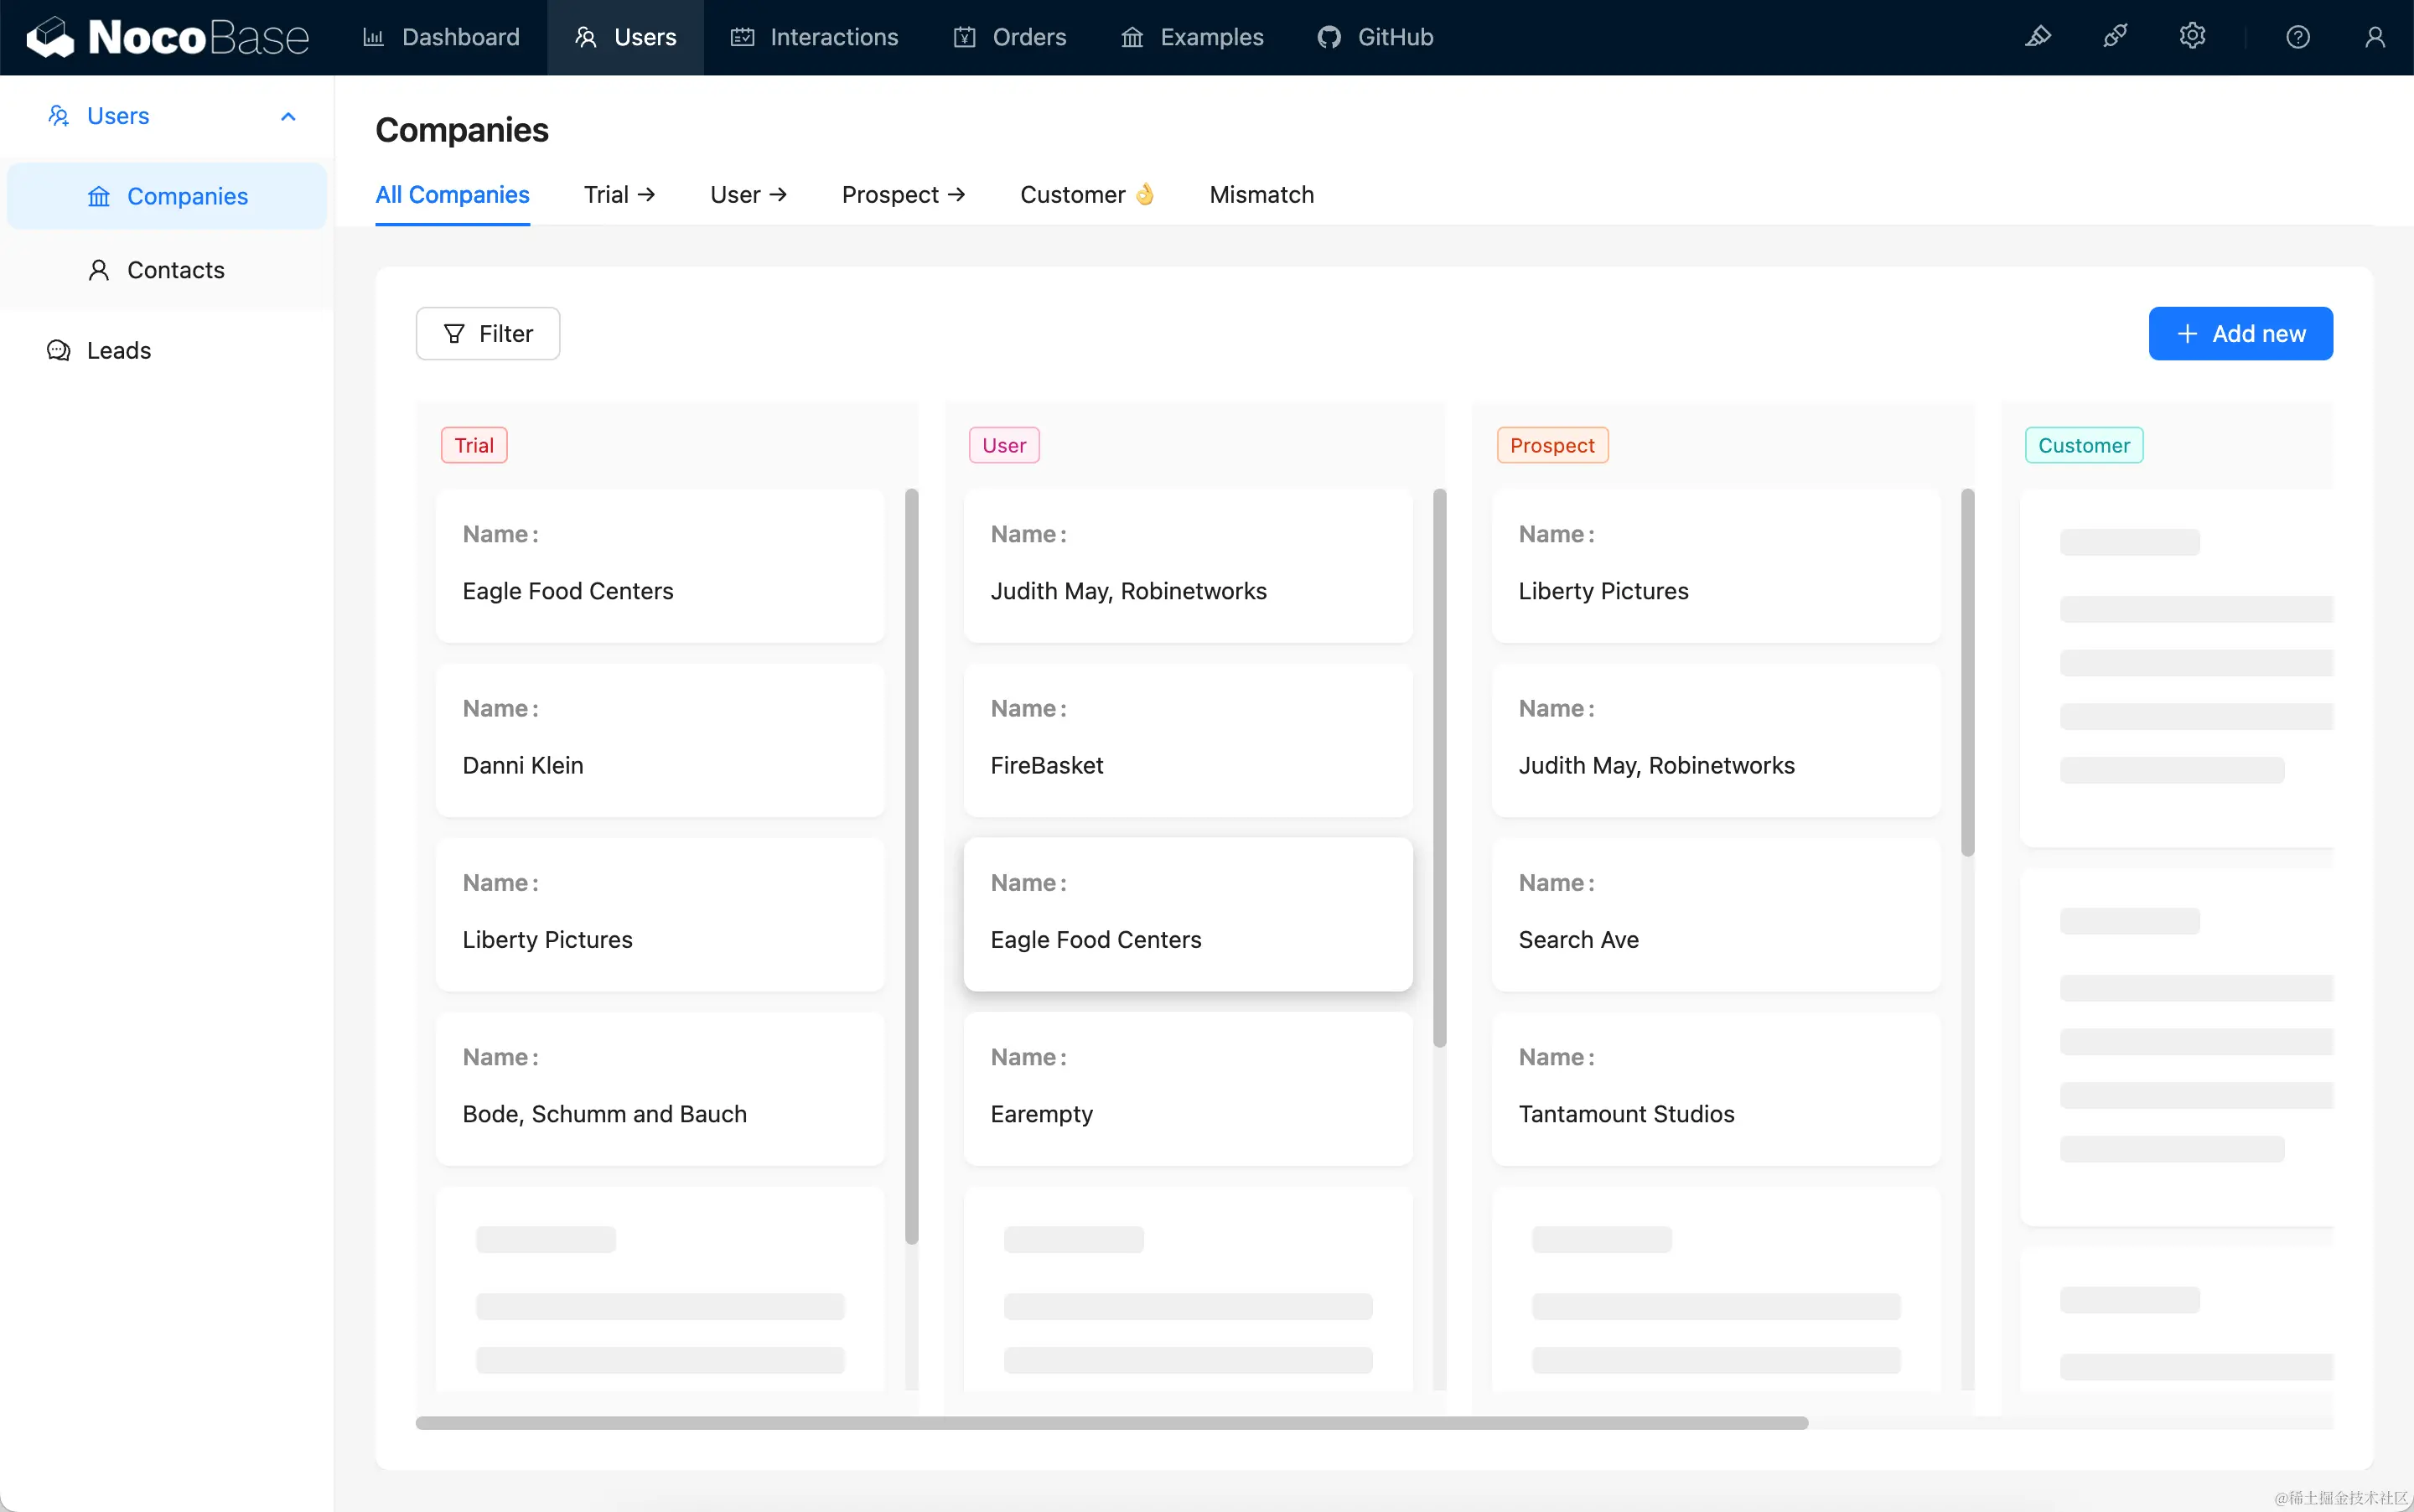Collapse the Users sidebar group chevron
This screenshot has width=2414, height=1512.
point(288,116)
